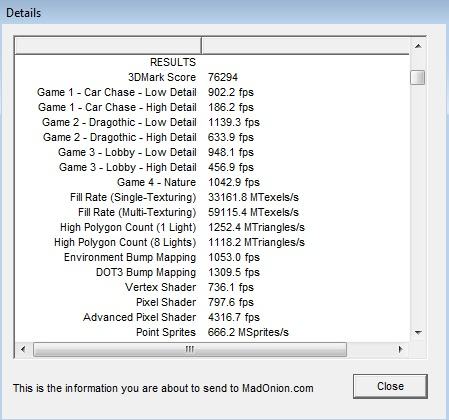This screenshot has height=420, width=449.
Task: Click the vertical scrollbar down arrow
Action: pos(418,332)
